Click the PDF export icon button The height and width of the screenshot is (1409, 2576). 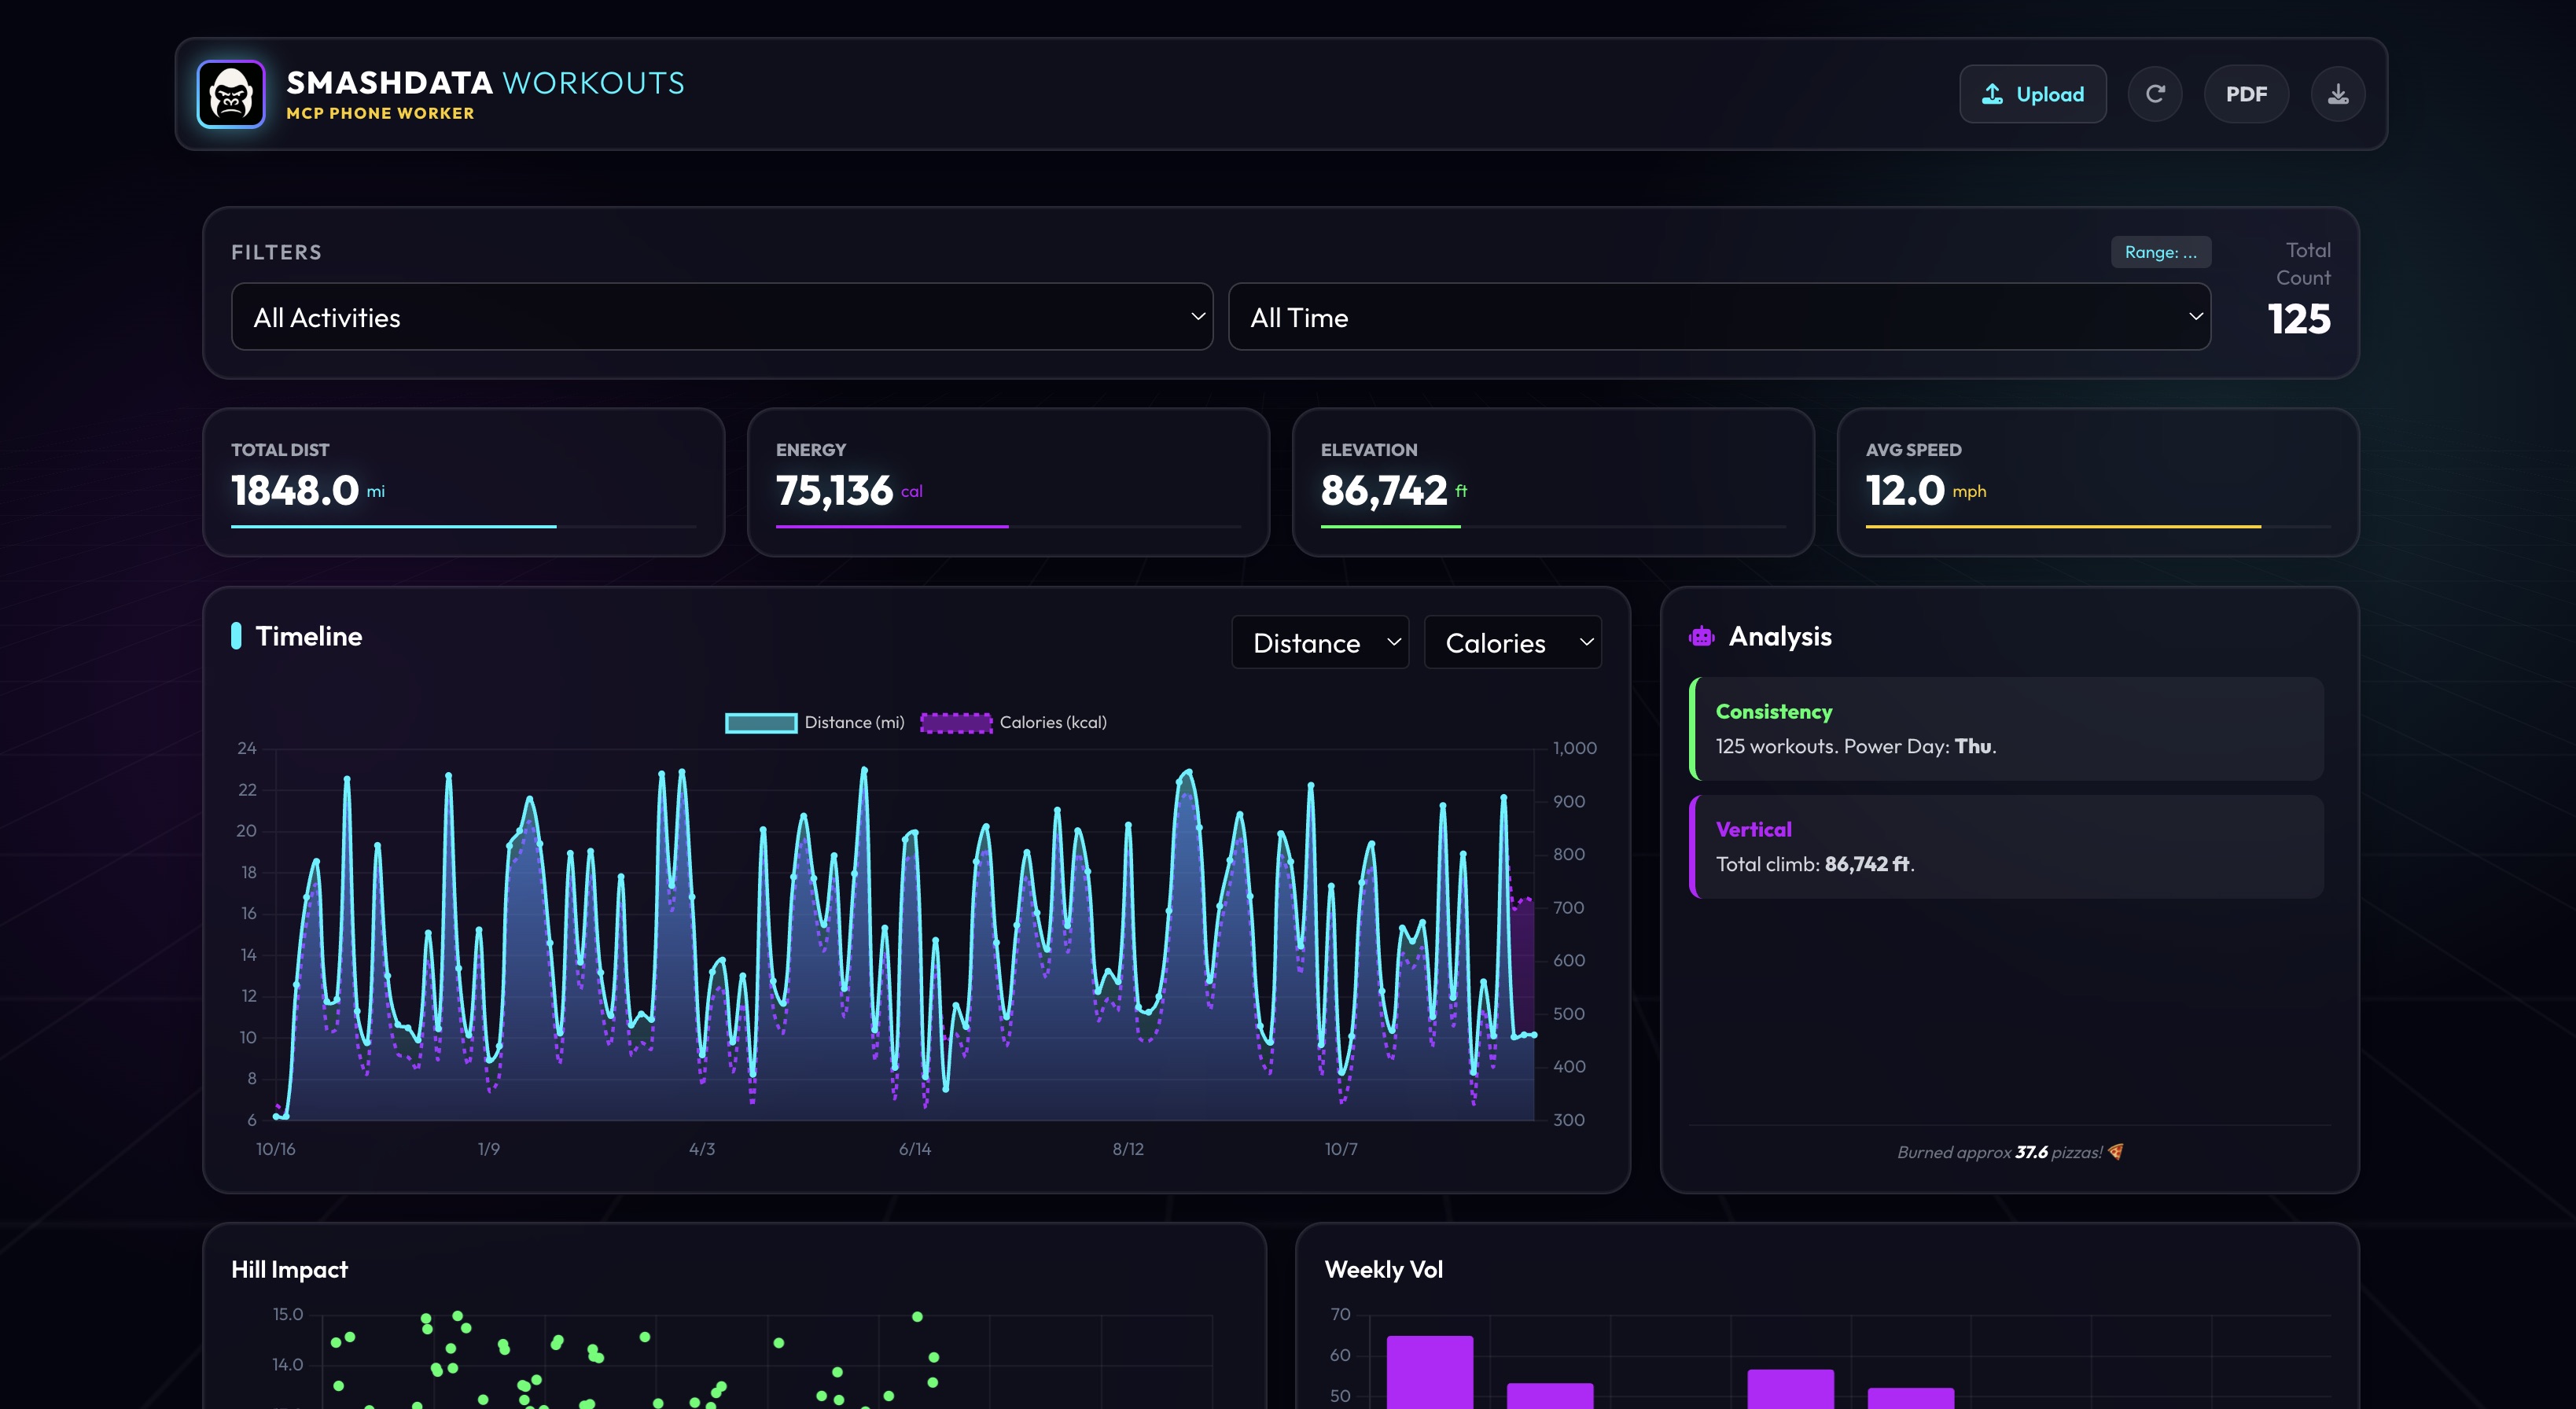[2246, 93]
